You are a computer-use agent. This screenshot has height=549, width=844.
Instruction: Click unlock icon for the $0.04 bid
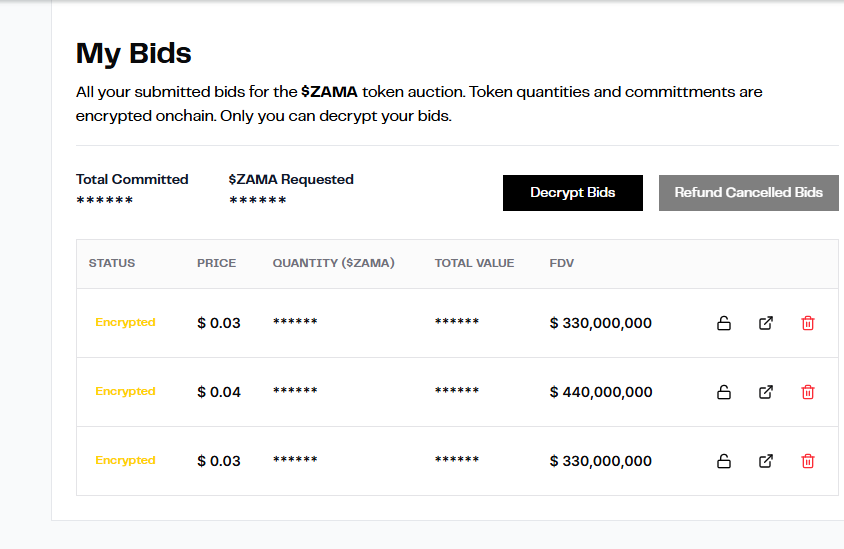pos(724,392)
